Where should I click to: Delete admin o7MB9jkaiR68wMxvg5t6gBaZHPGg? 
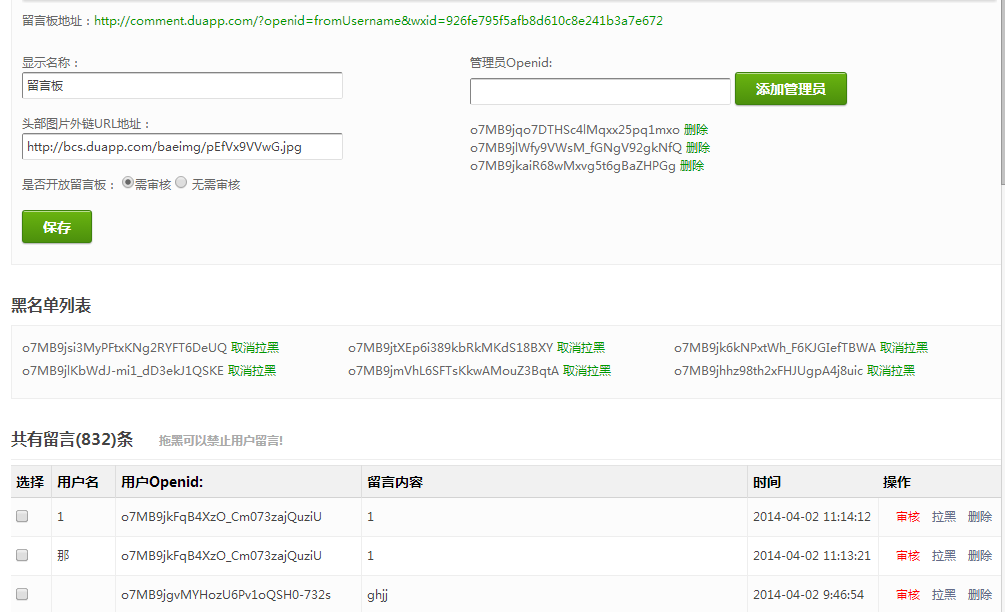pos(692,166)
